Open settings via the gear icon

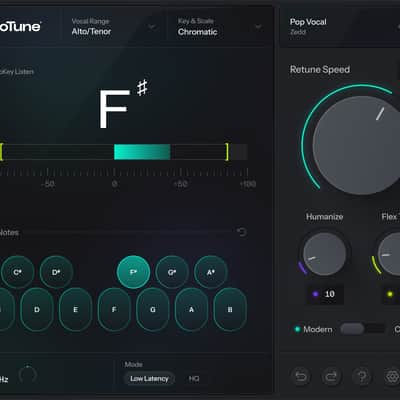pos(392,376)
